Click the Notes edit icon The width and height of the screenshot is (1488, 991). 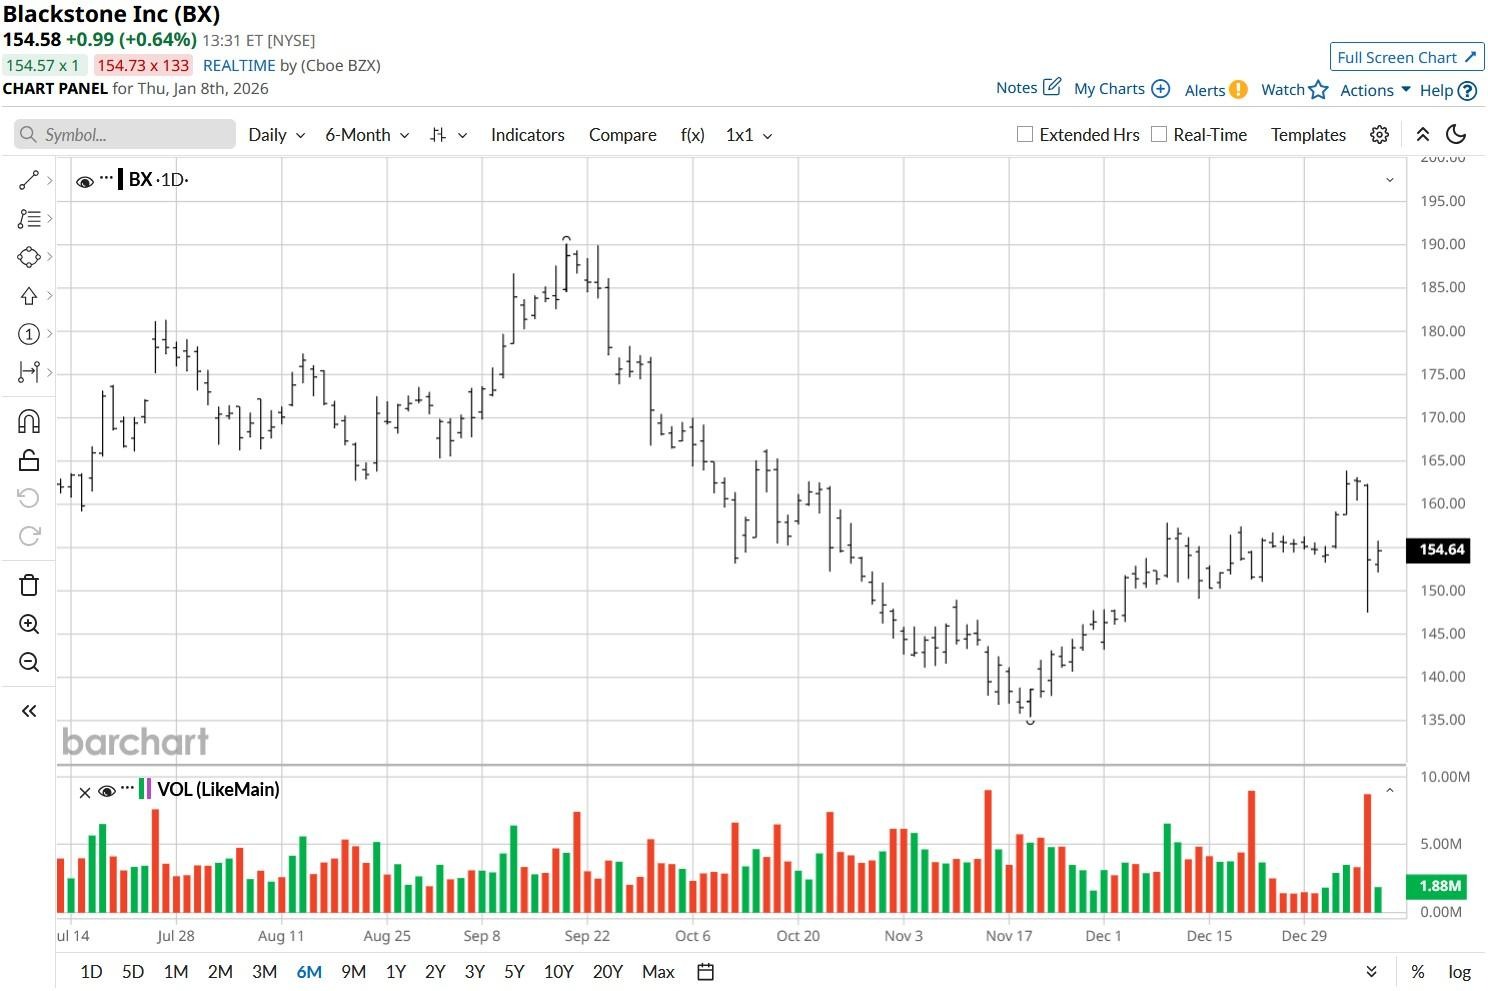1052,87
